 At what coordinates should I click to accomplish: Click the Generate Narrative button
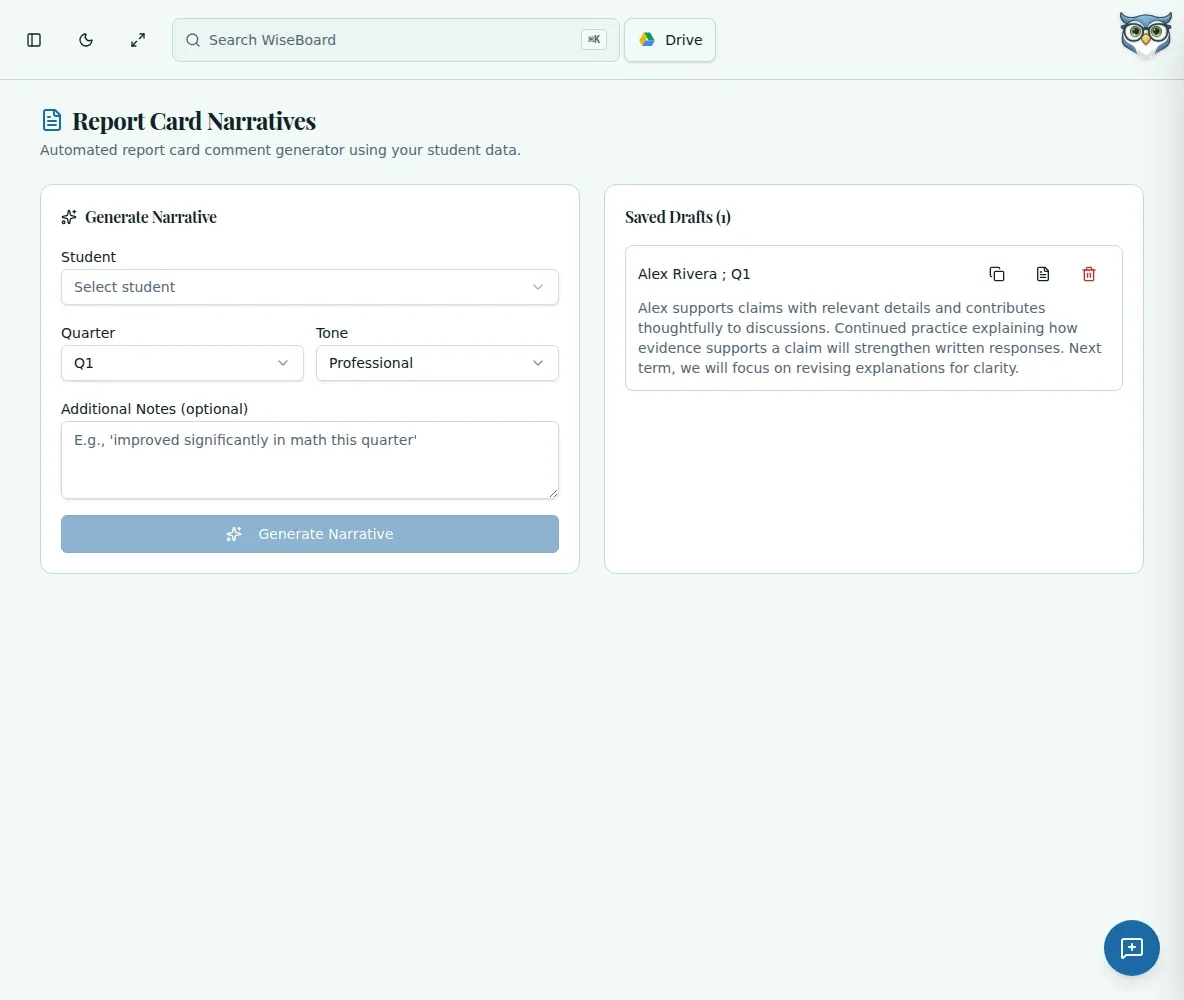coord(310,534)
